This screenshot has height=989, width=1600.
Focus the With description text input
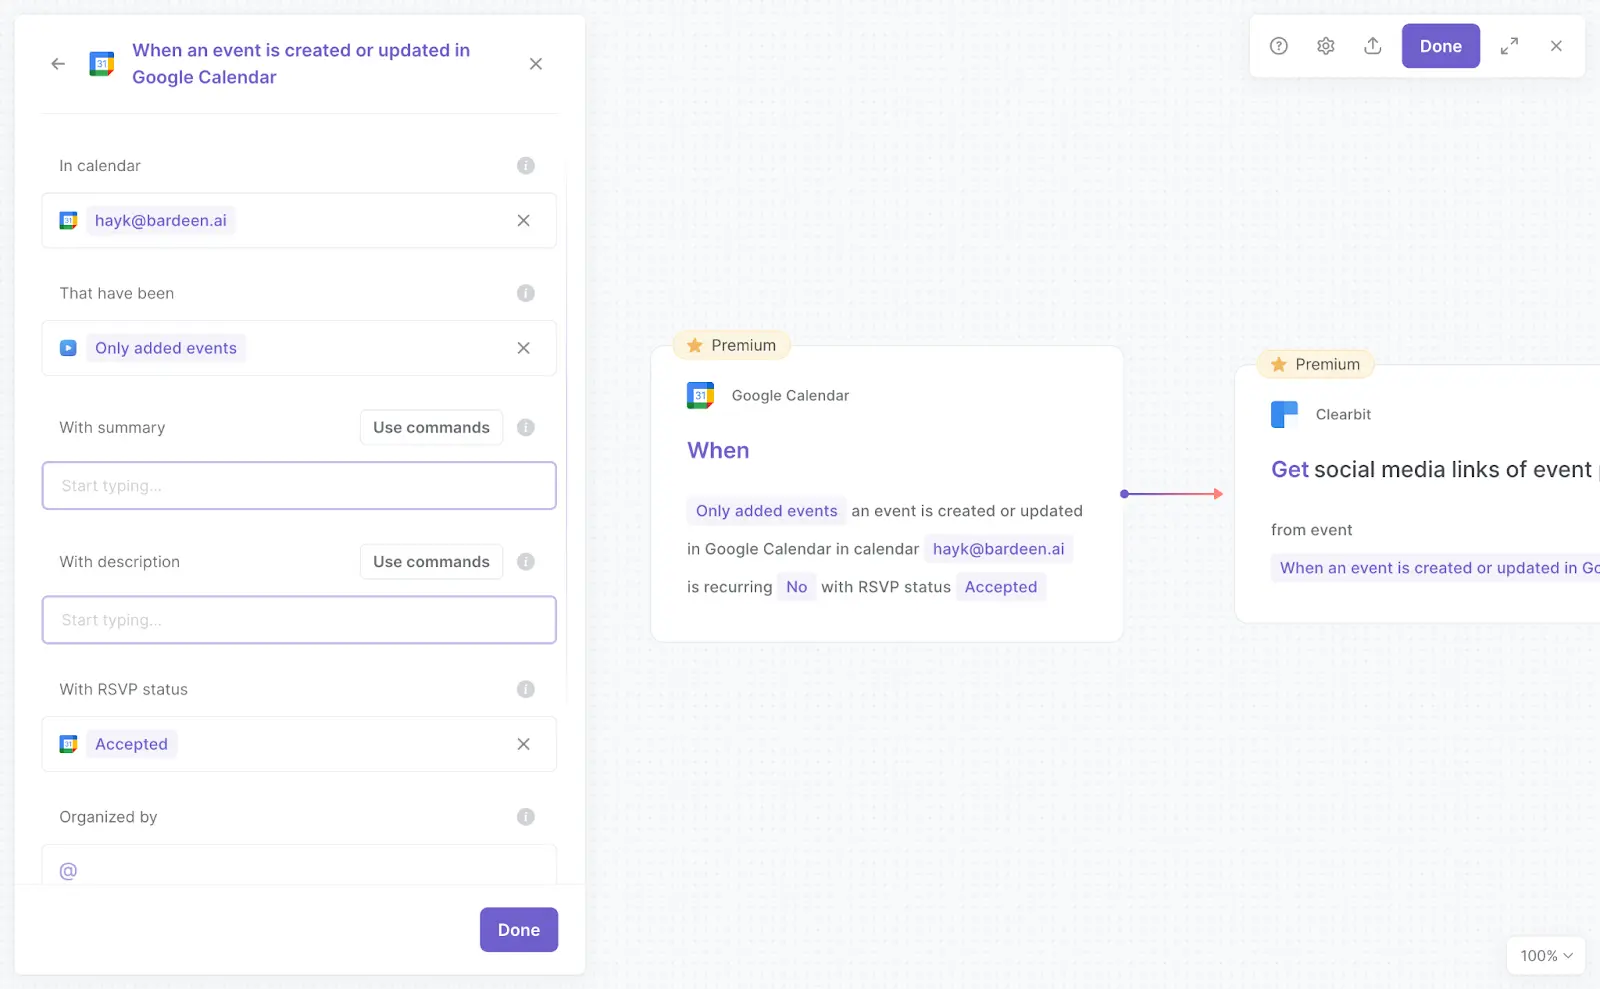(x=299, y=620)
